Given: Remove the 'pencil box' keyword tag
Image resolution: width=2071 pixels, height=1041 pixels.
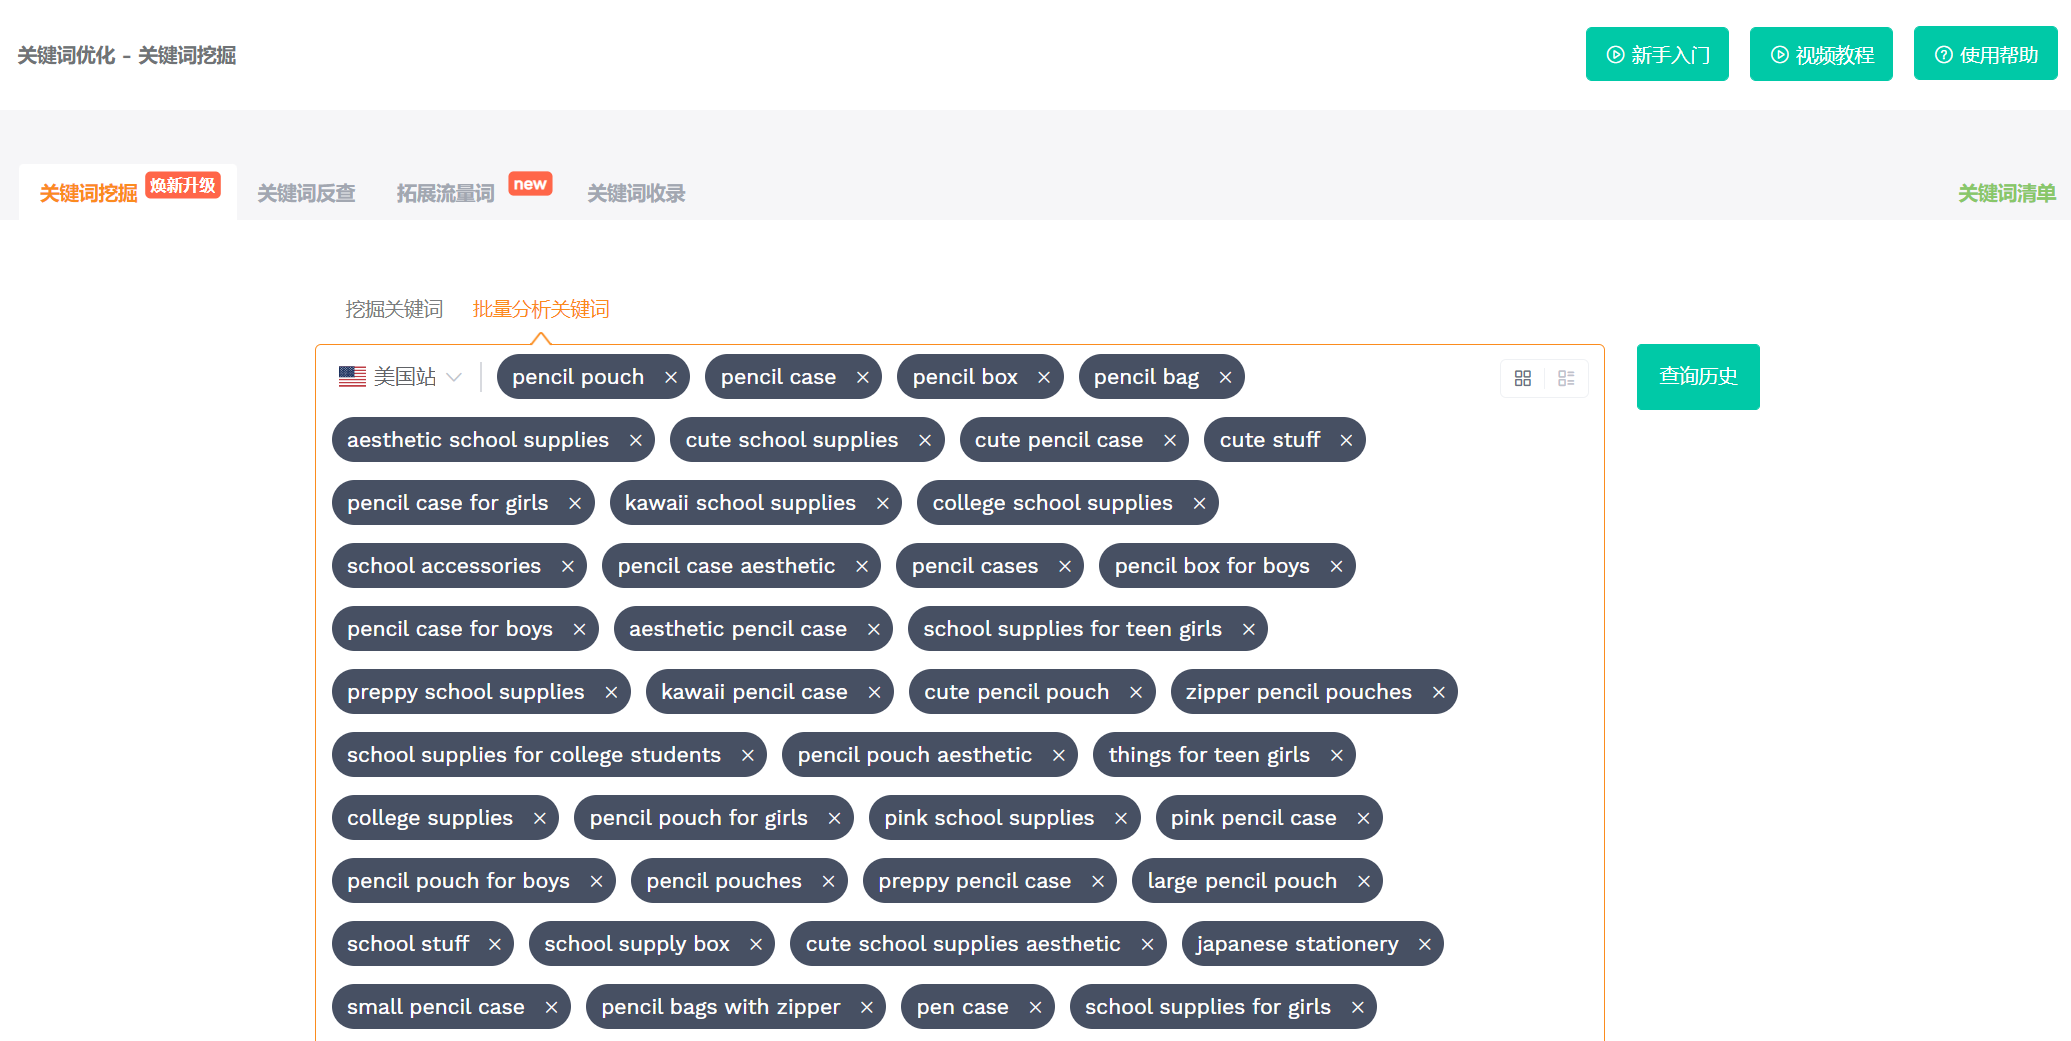Looking at the screenshot, I should pos(1044,378).
